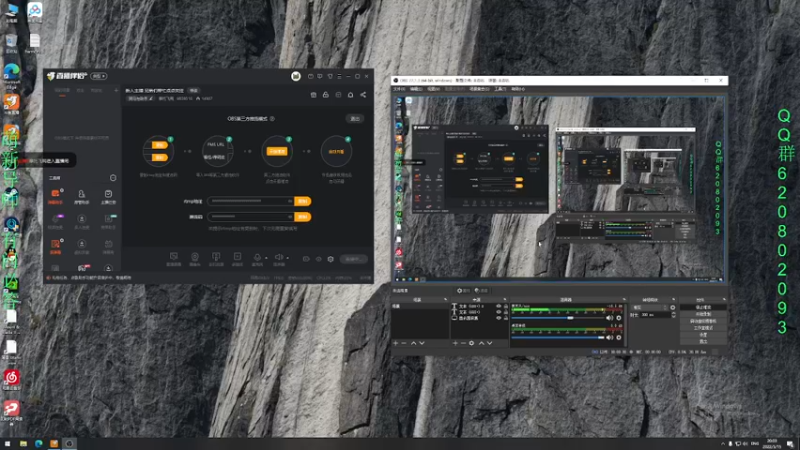Move the scene up with the up arrow

click(x=413, y=343)
